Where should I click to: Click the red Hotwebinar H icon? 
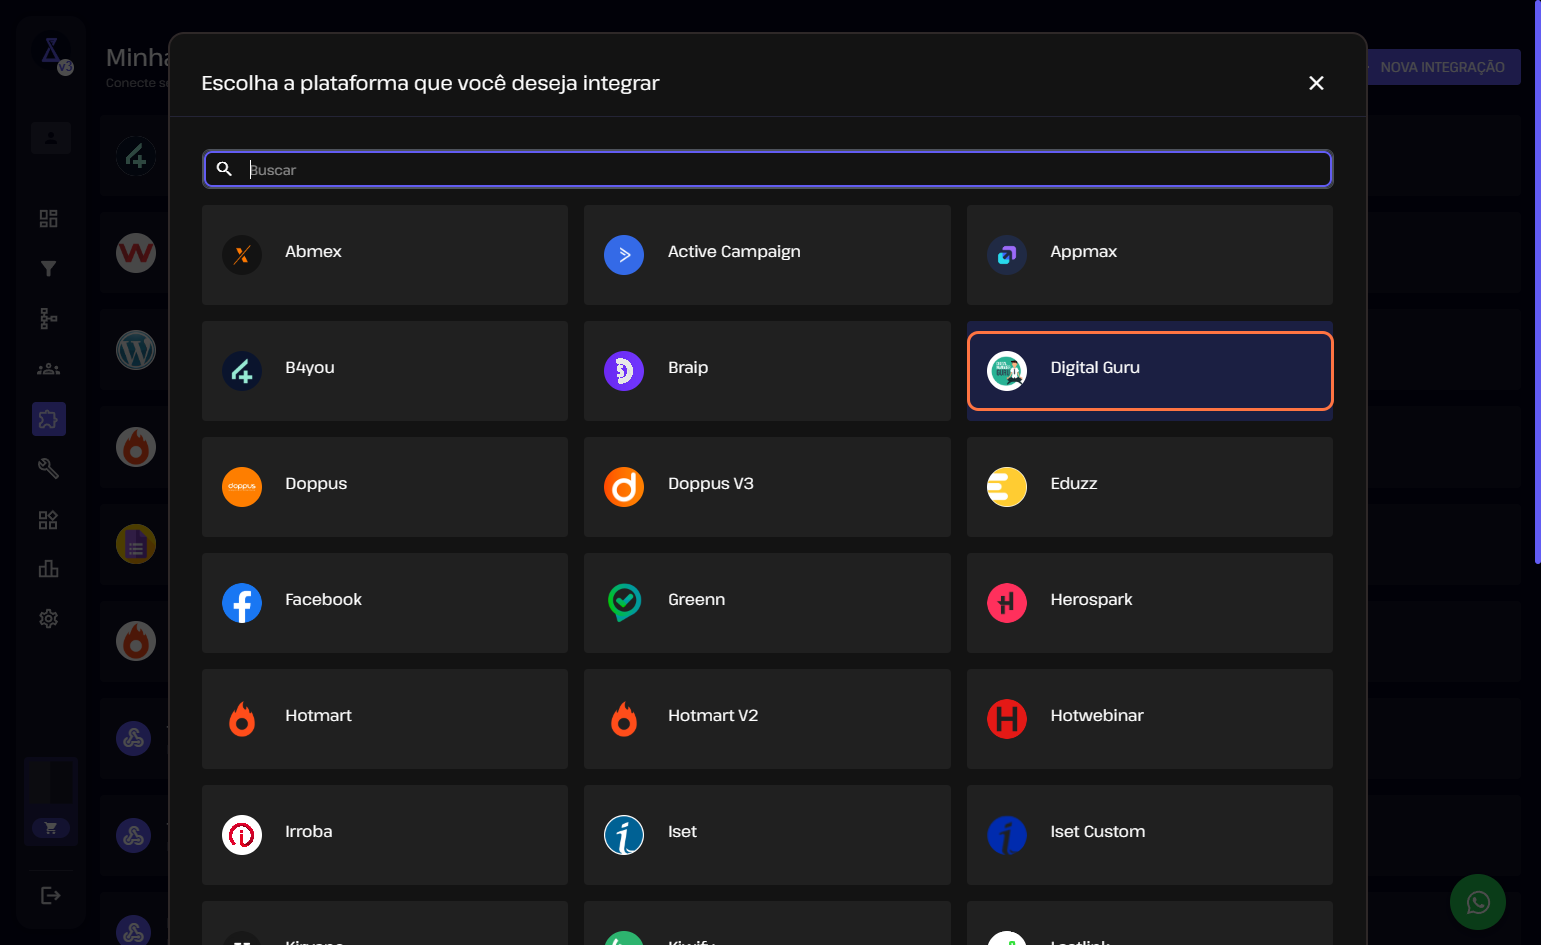(1007, 719)
